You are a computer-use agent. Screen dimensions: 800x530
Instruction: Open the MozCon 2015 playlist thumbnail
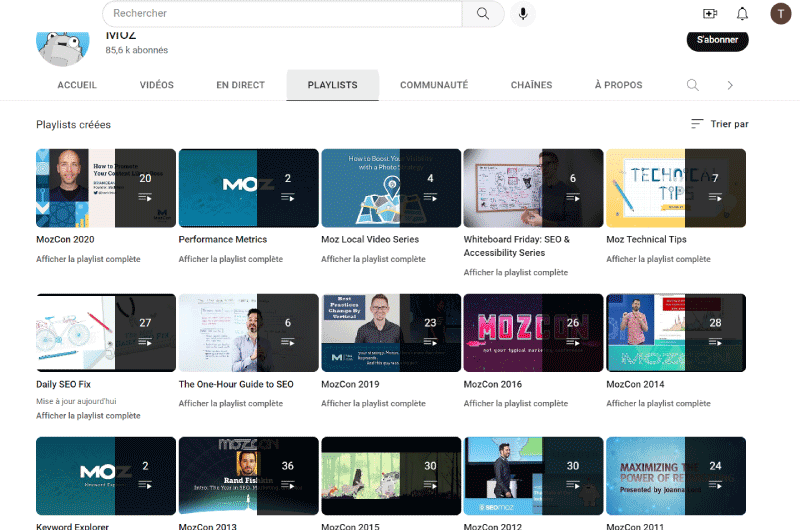391,476
